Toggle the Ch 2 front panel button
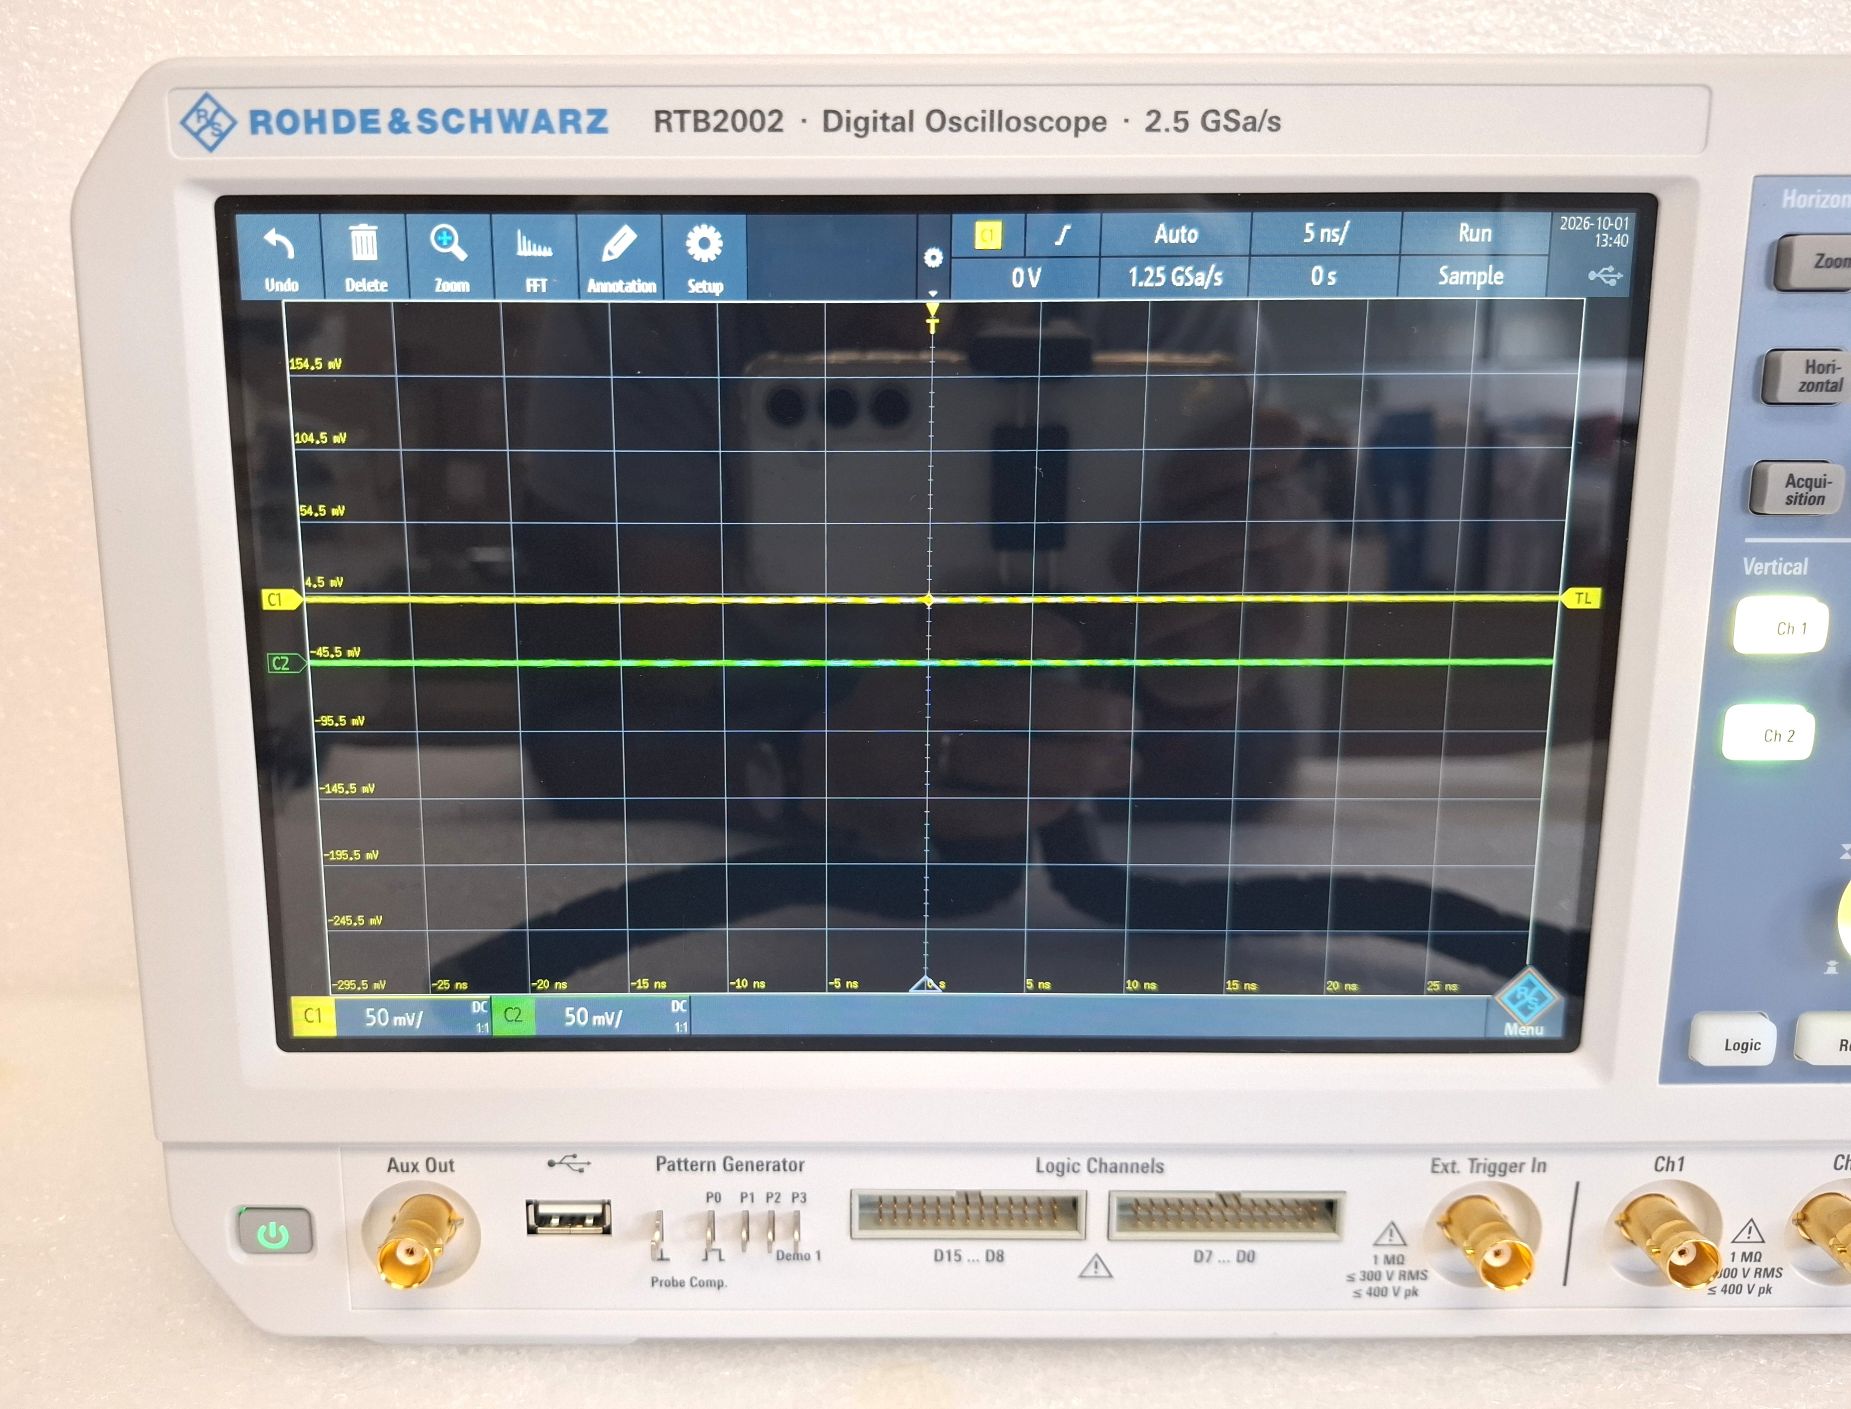1851x1409 pixels. point(1770,735)
